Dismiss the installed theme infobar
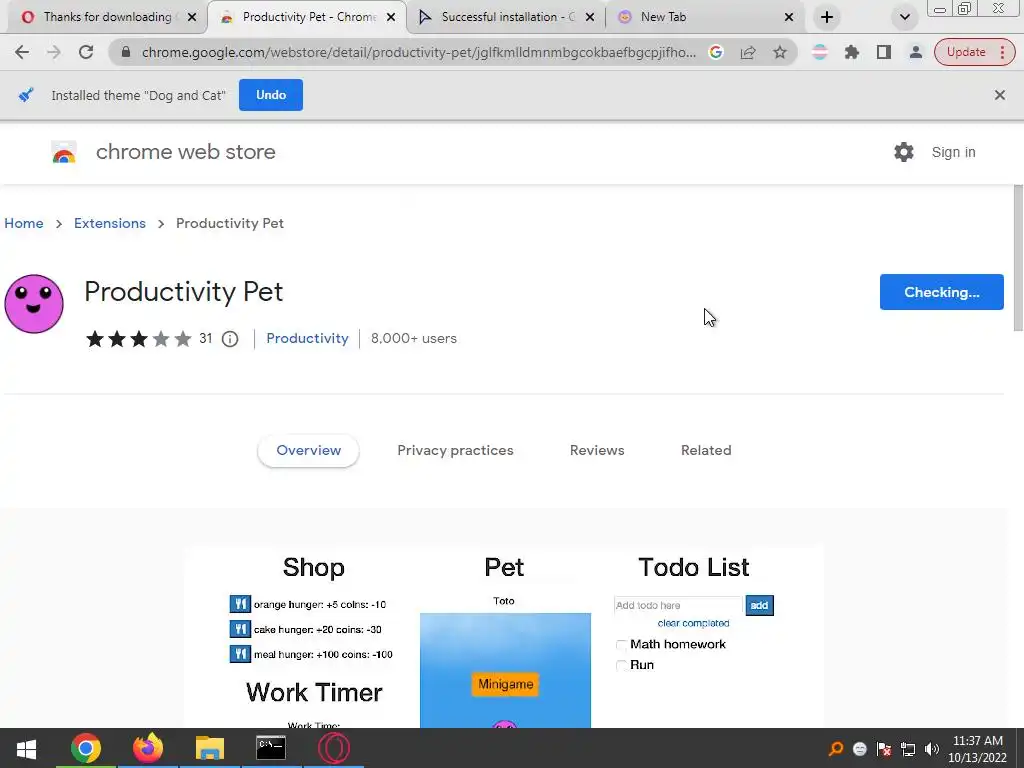 [x=1000, y=95]
